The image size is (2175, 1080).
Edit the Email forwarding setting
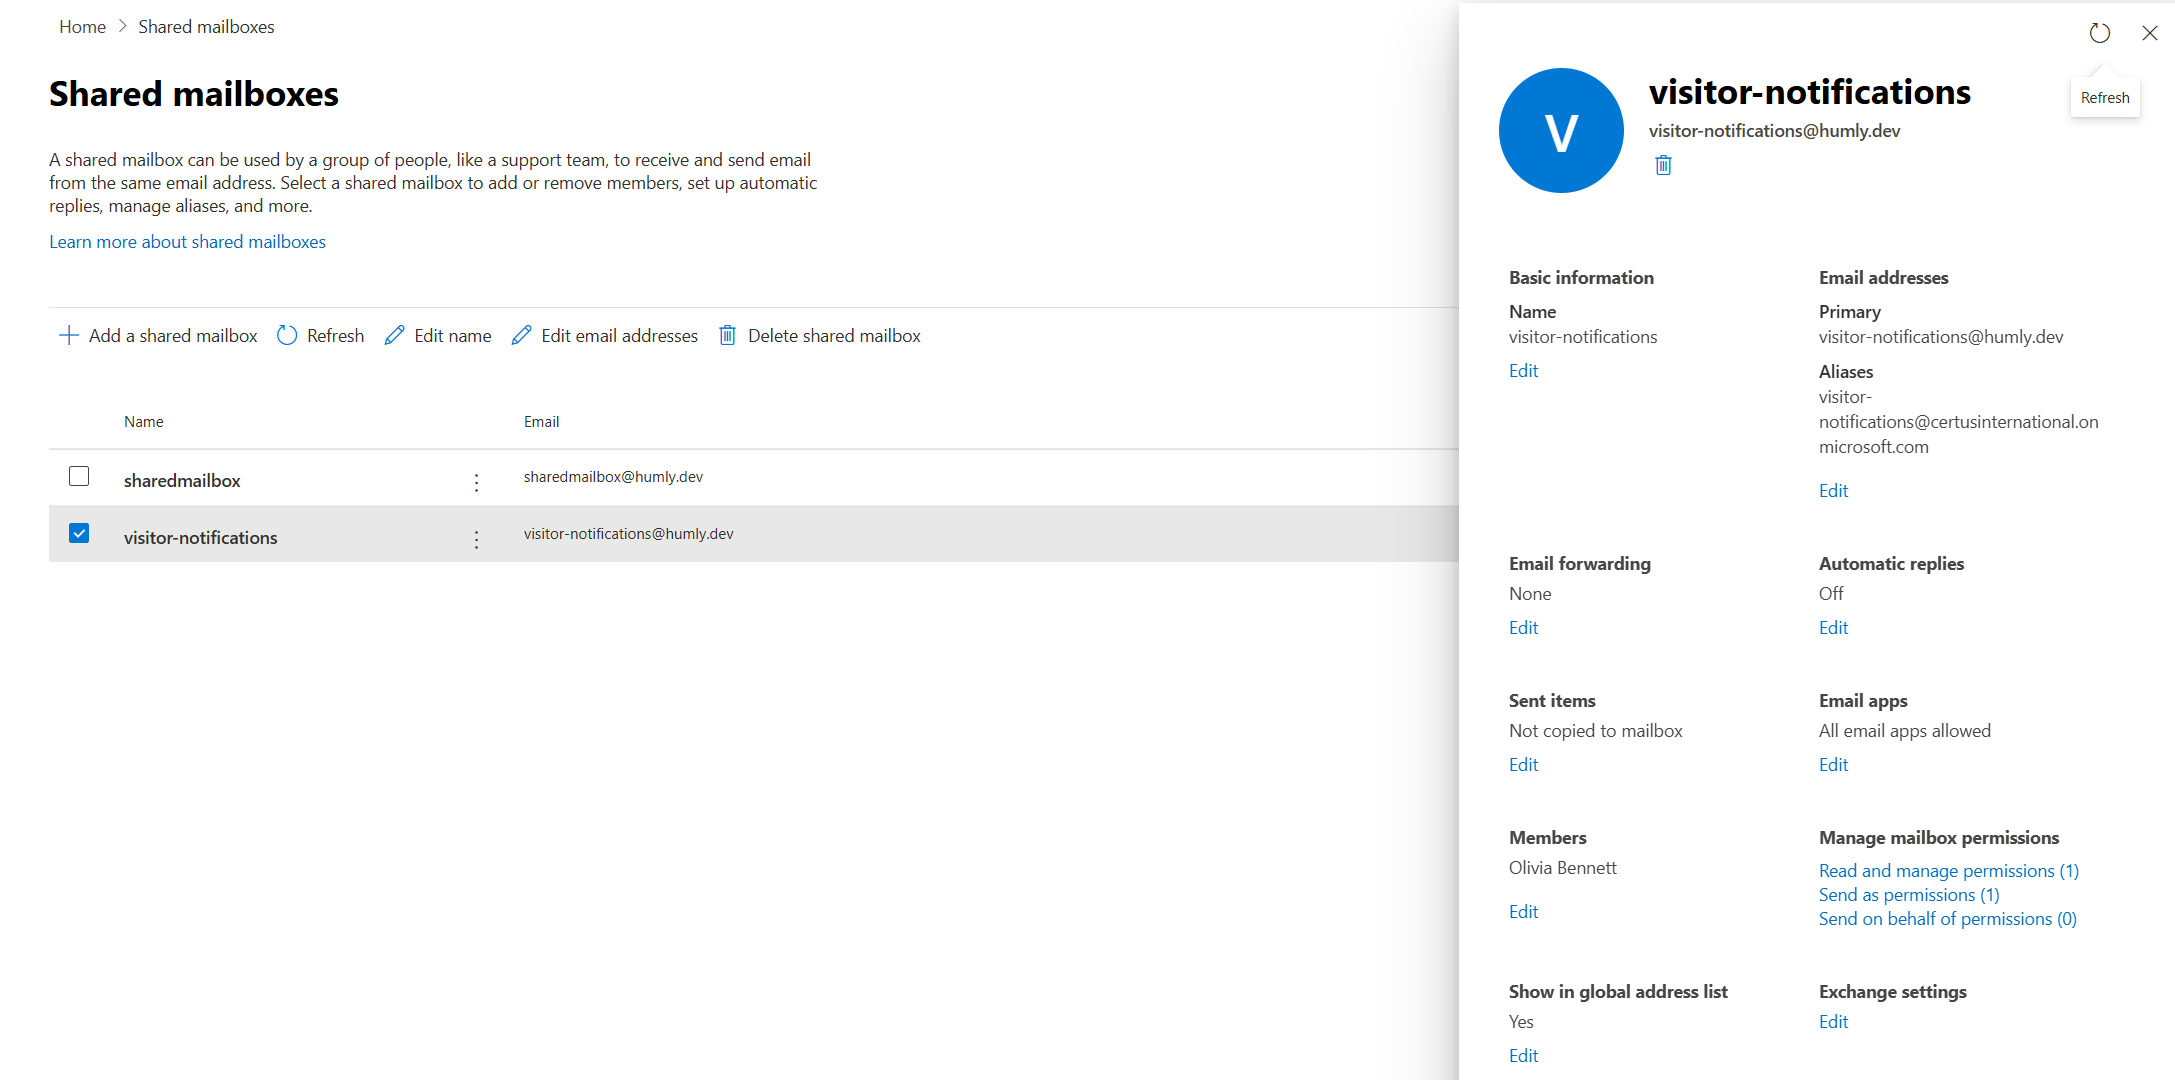[1523, 628]
